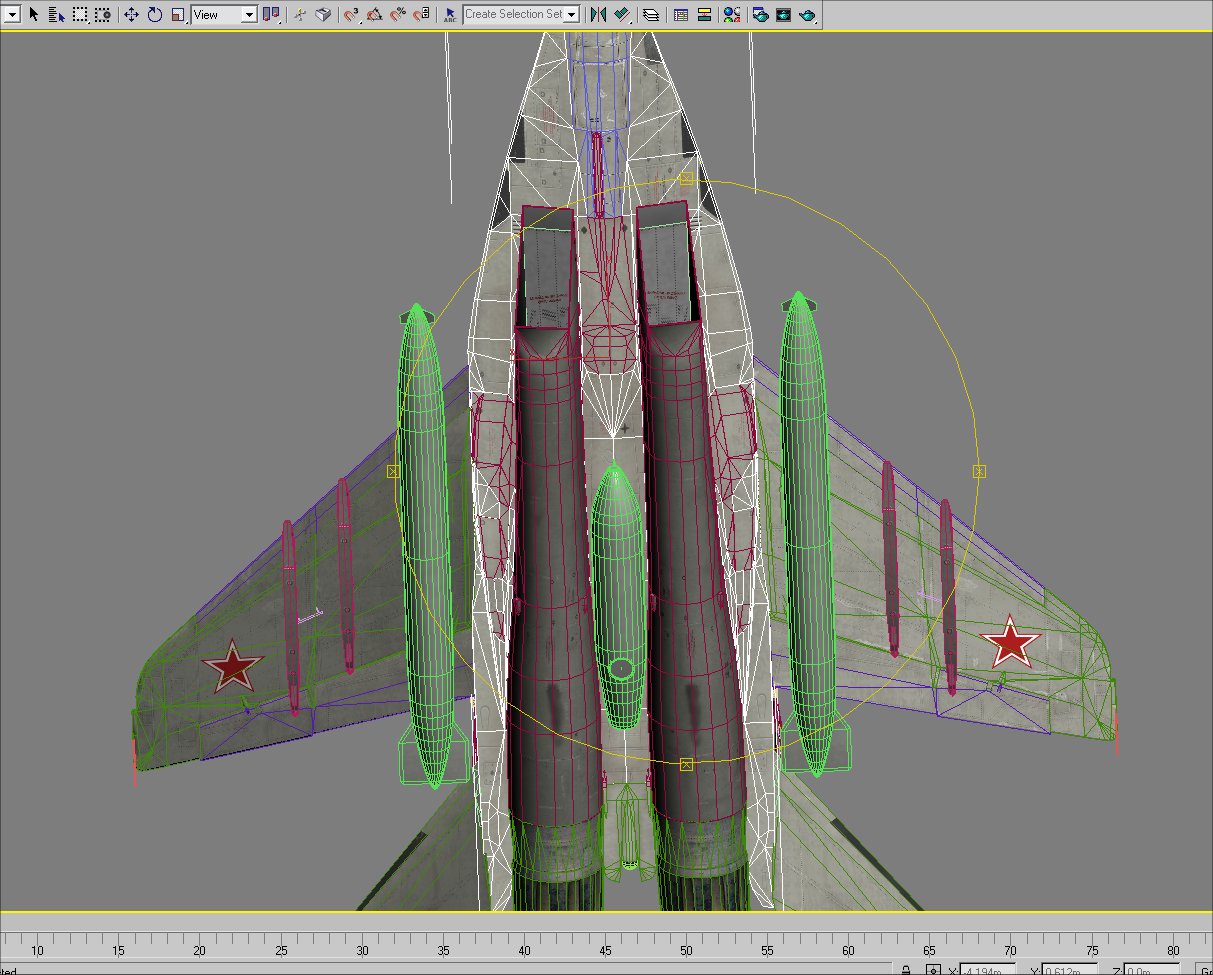The width and height of the screenshot is (1213, 975).
Task: Open the selection filter dropdown arrow
Action: [11, 14]
